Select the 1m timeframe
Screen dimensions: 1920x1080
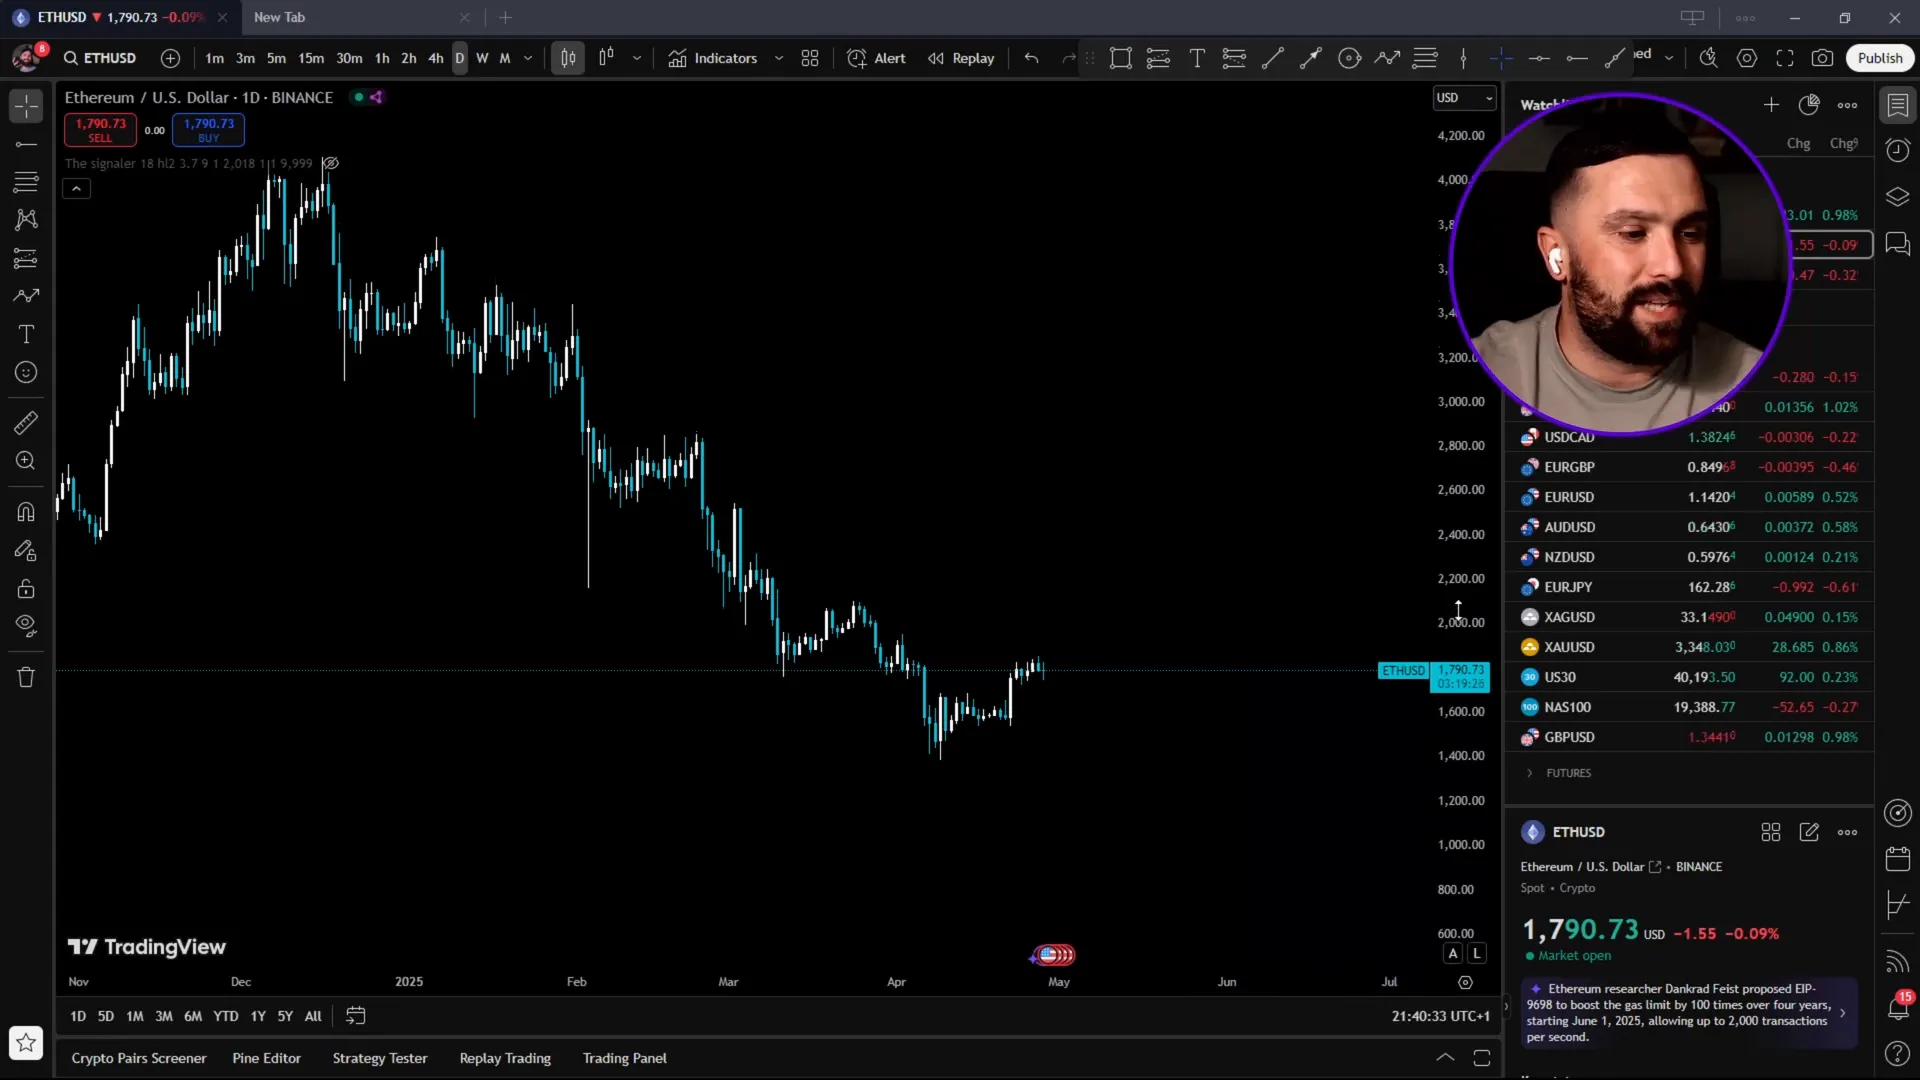(214, 58)
